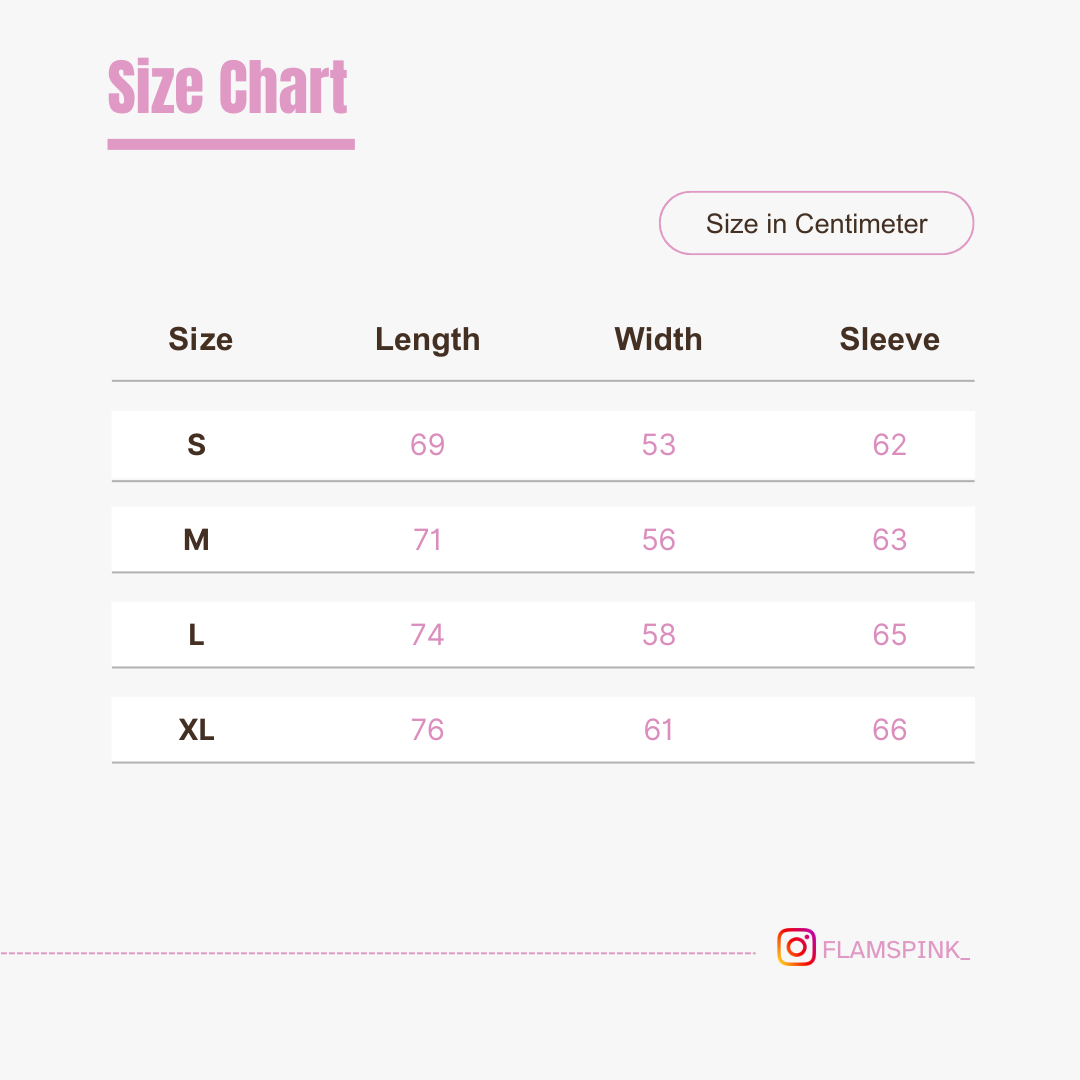
Task: Select the Width column header
Action: click(x=658, y=340)
